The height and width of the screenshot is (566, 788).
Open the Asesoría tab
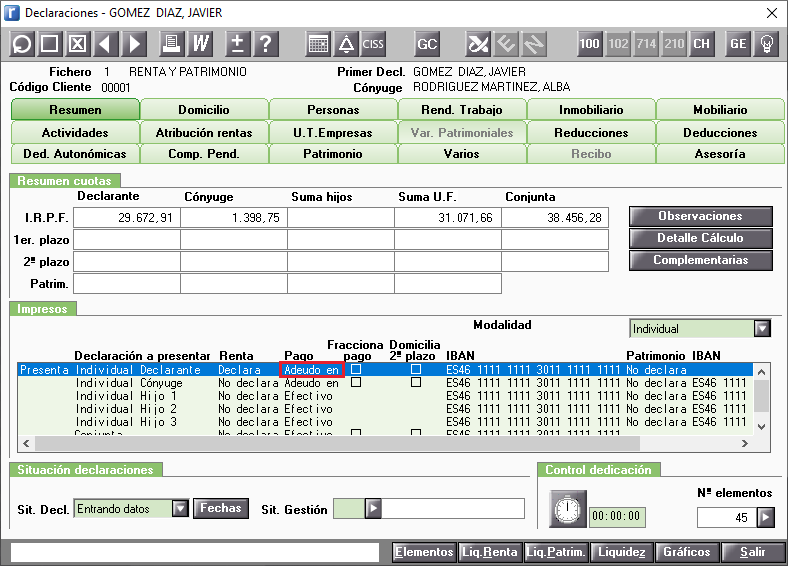point(720,154)
